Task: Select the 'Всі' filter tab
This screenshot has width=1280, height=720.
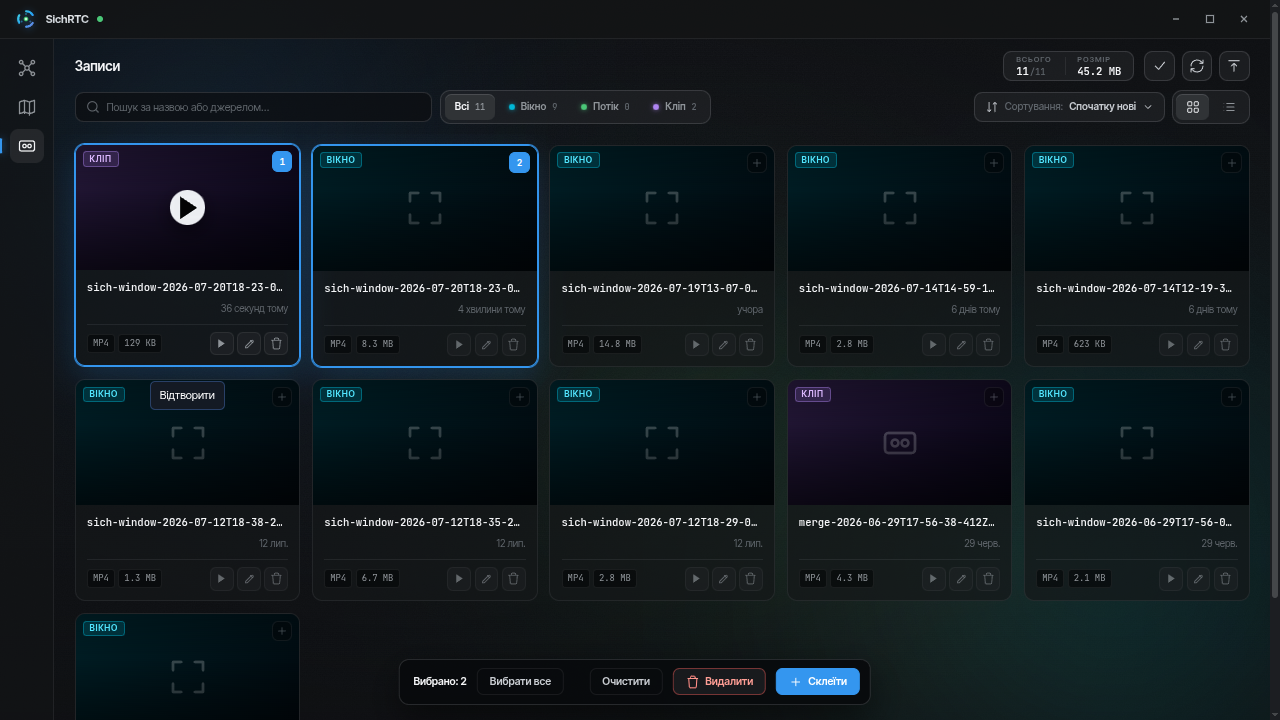Action: coord(470,107)
